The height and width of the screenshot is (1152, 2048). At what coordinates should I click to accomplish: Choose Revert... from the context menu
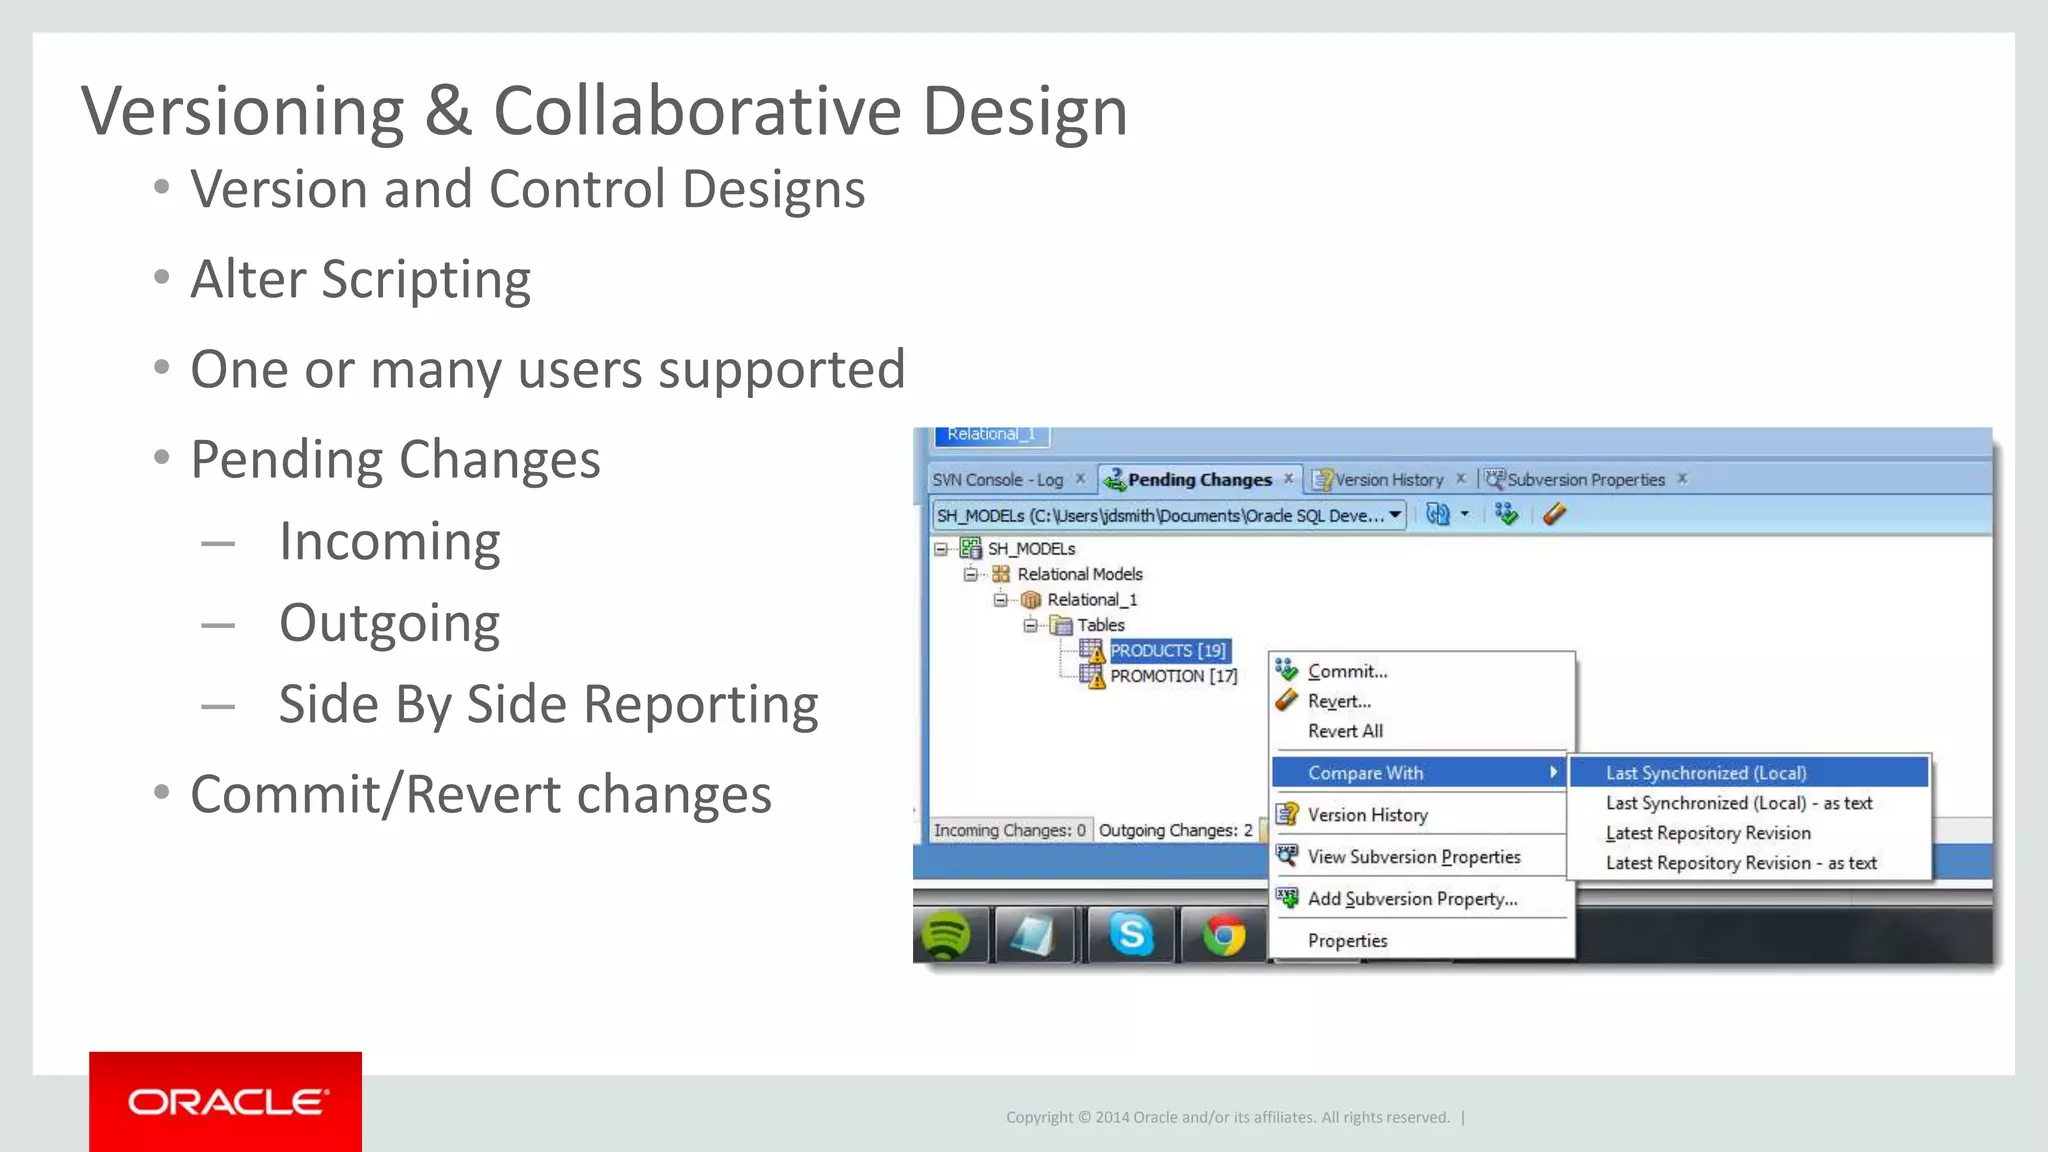tap(1421, 701)
